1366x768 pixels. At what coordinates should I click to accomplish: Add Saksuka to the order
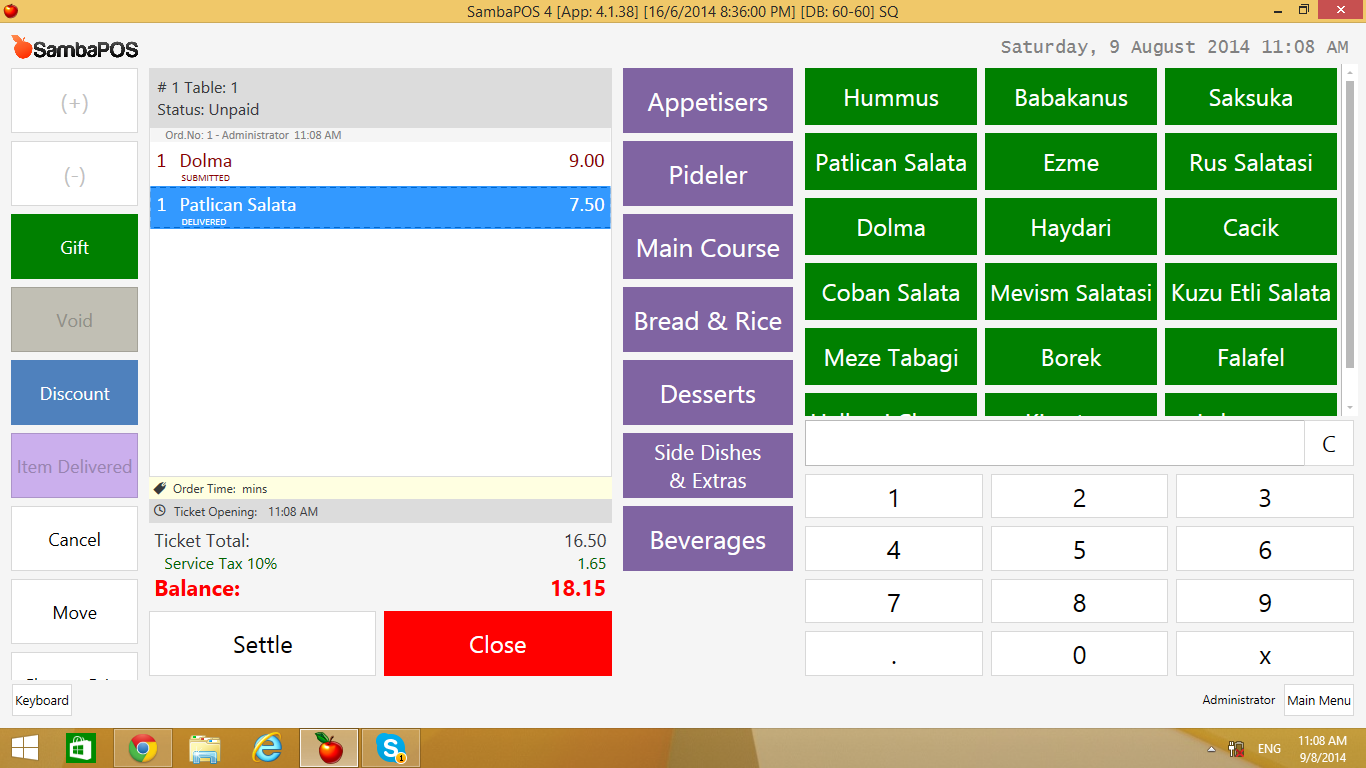pyautogui.click(x=1251, y=97)
